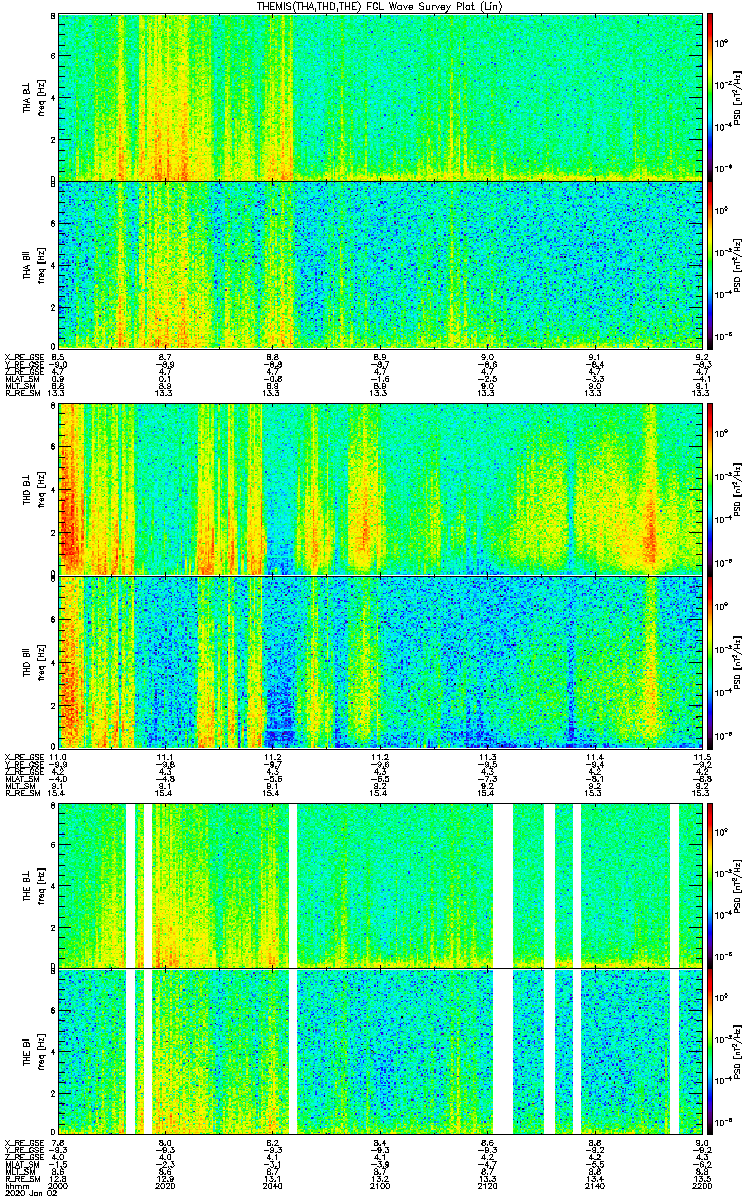This screenshot has height=1200, width=750.
Task: Pick the THE B-perpendicular spectrogram panel
Action: [380, 885]
